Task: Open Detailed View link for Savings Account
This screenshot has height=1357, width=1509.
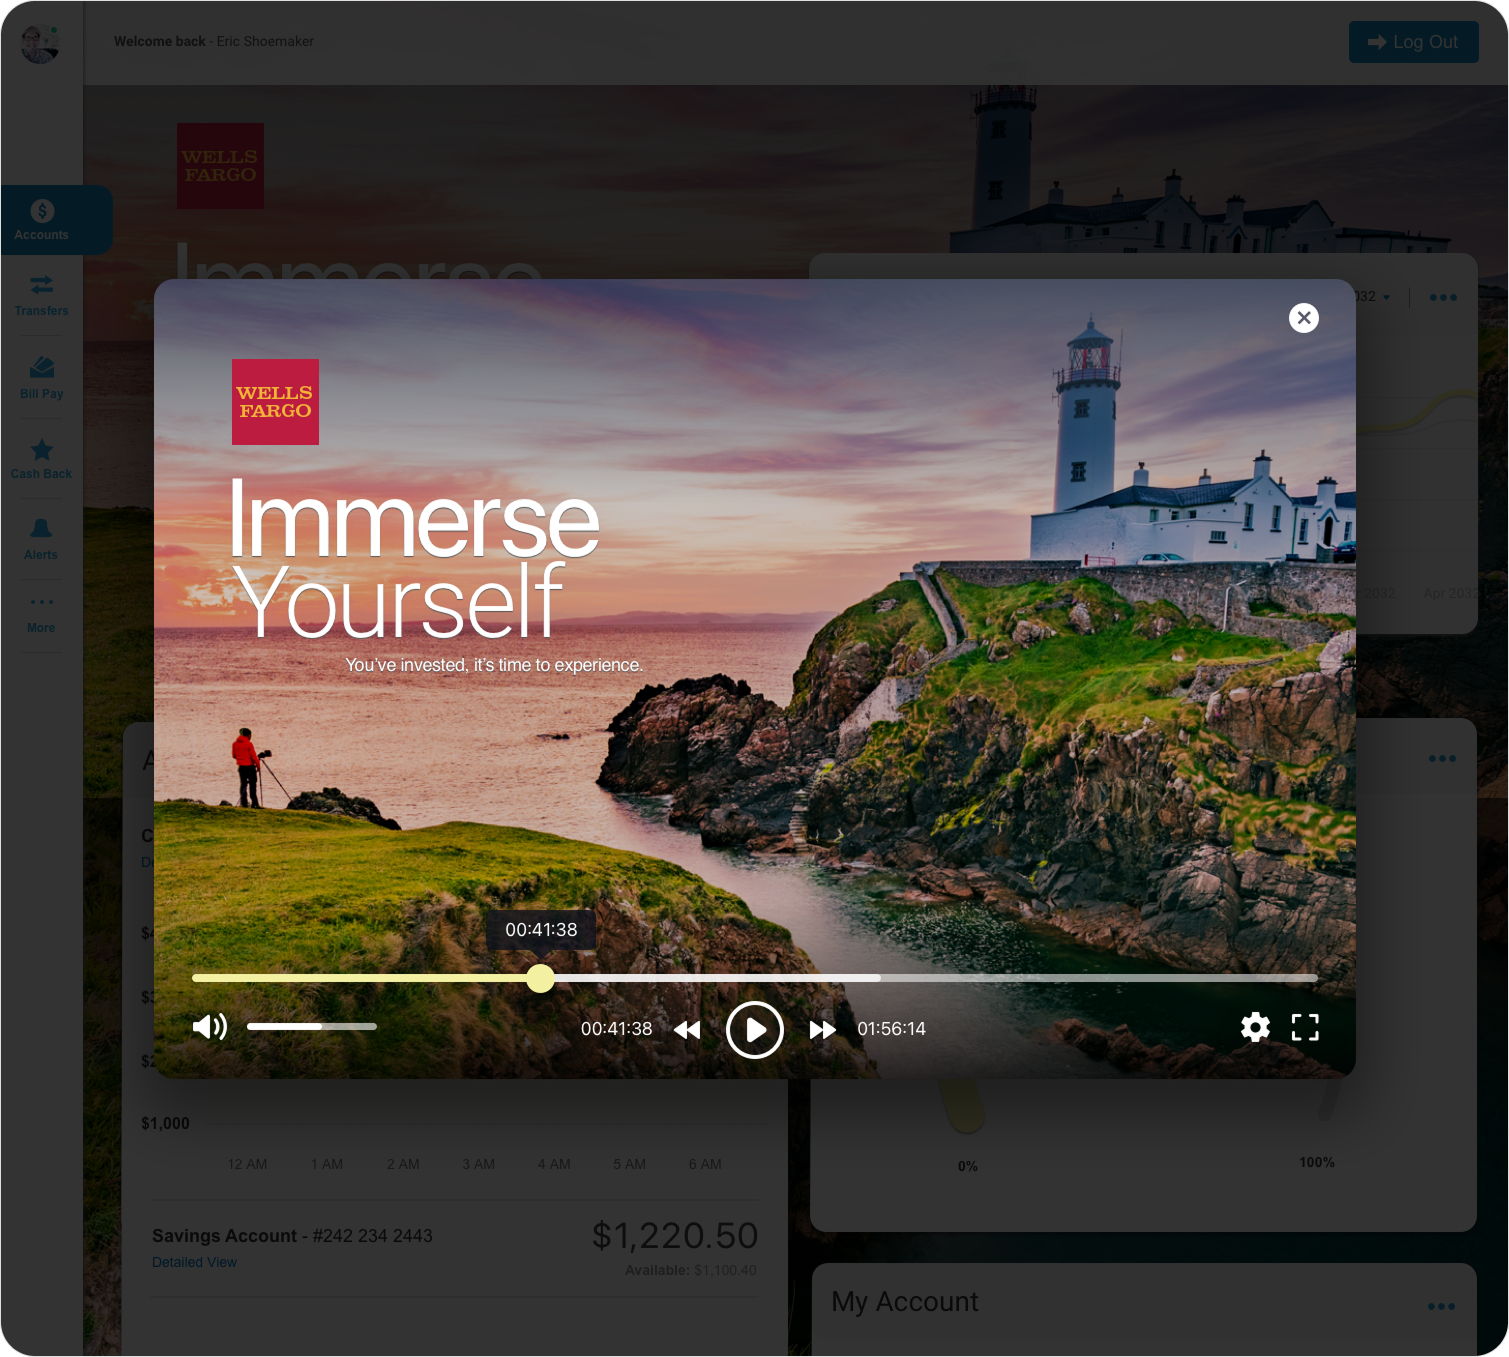Action: point(194,1262)
